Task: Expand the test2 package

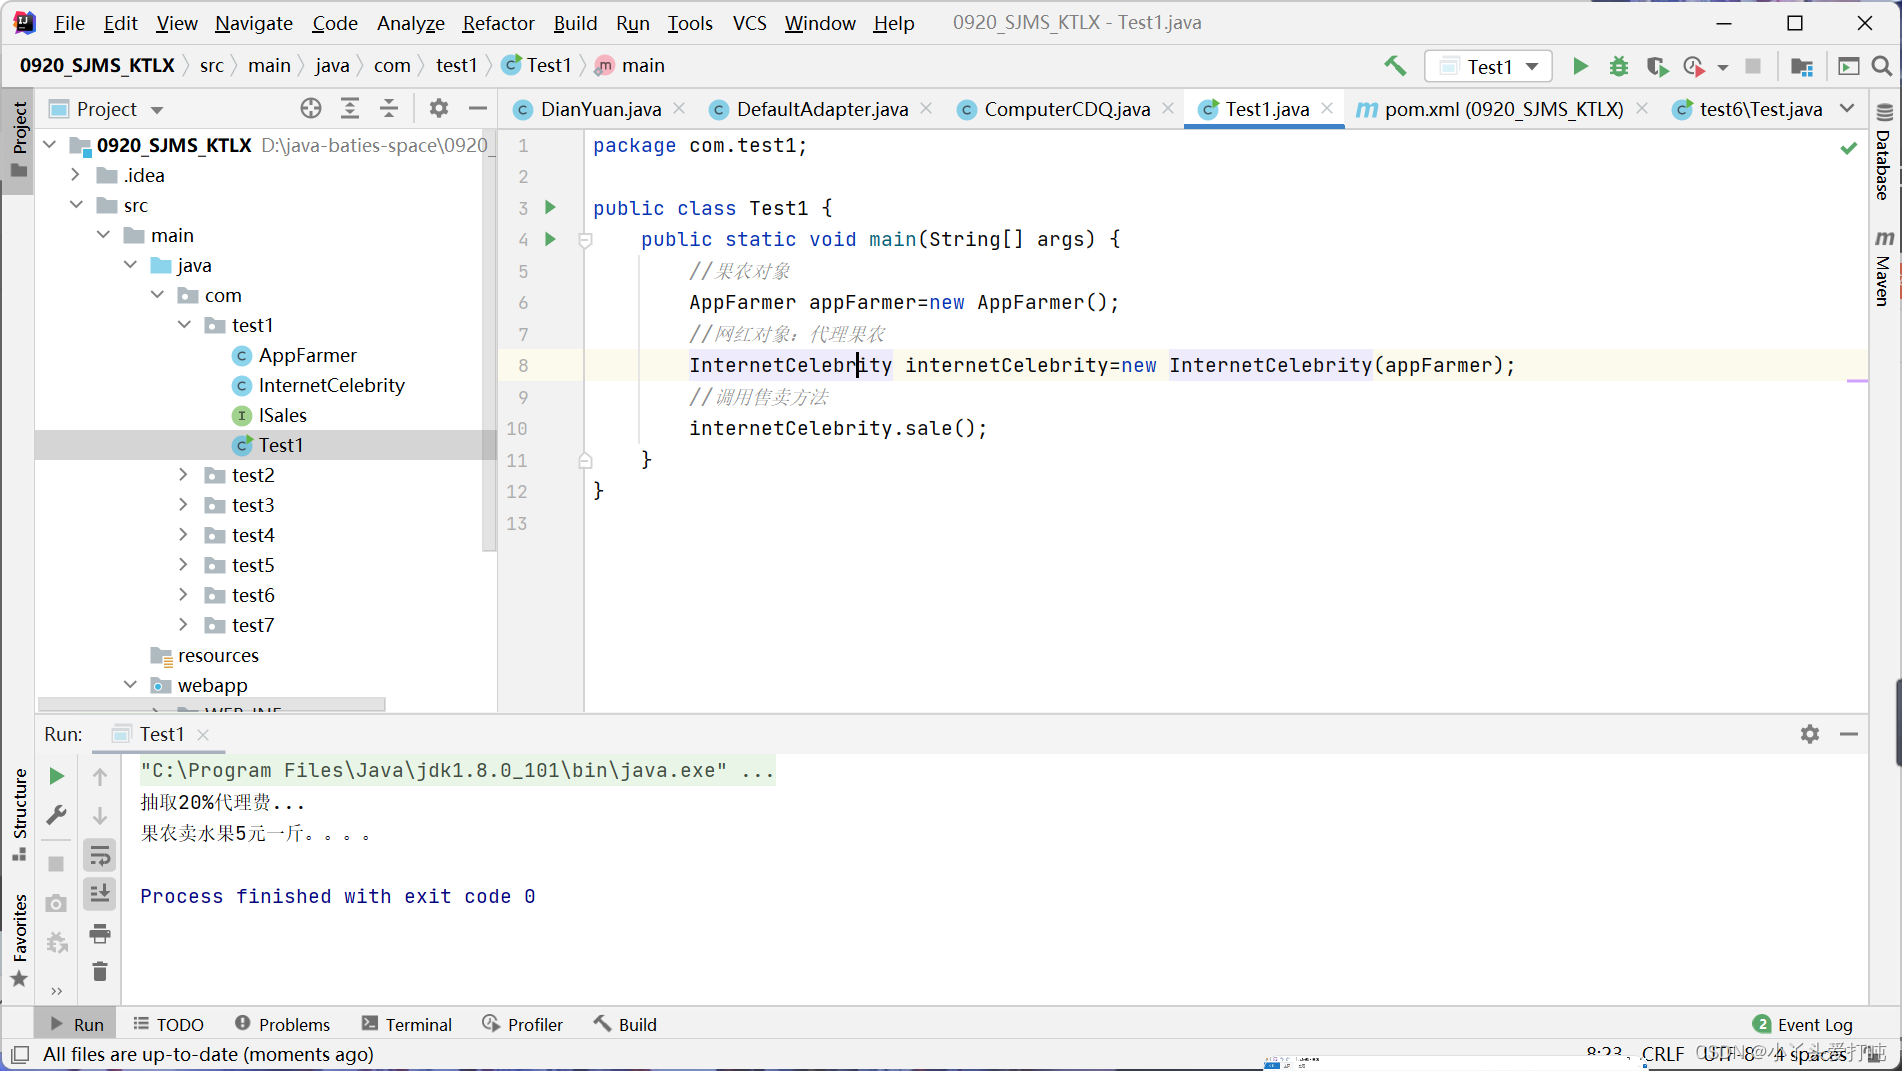Action: 183,475
